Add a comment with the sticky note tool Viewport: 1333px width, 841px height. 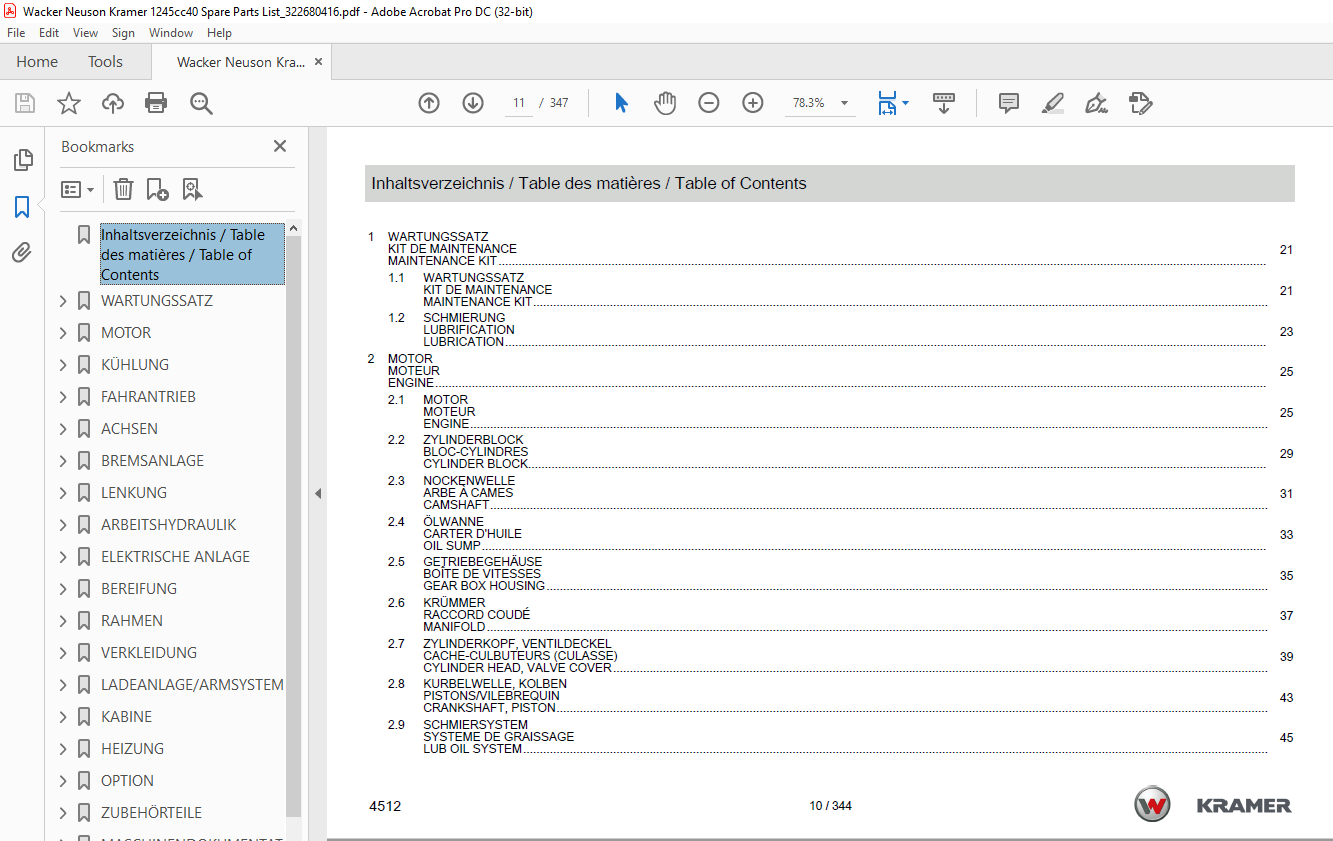point(1009,103)
